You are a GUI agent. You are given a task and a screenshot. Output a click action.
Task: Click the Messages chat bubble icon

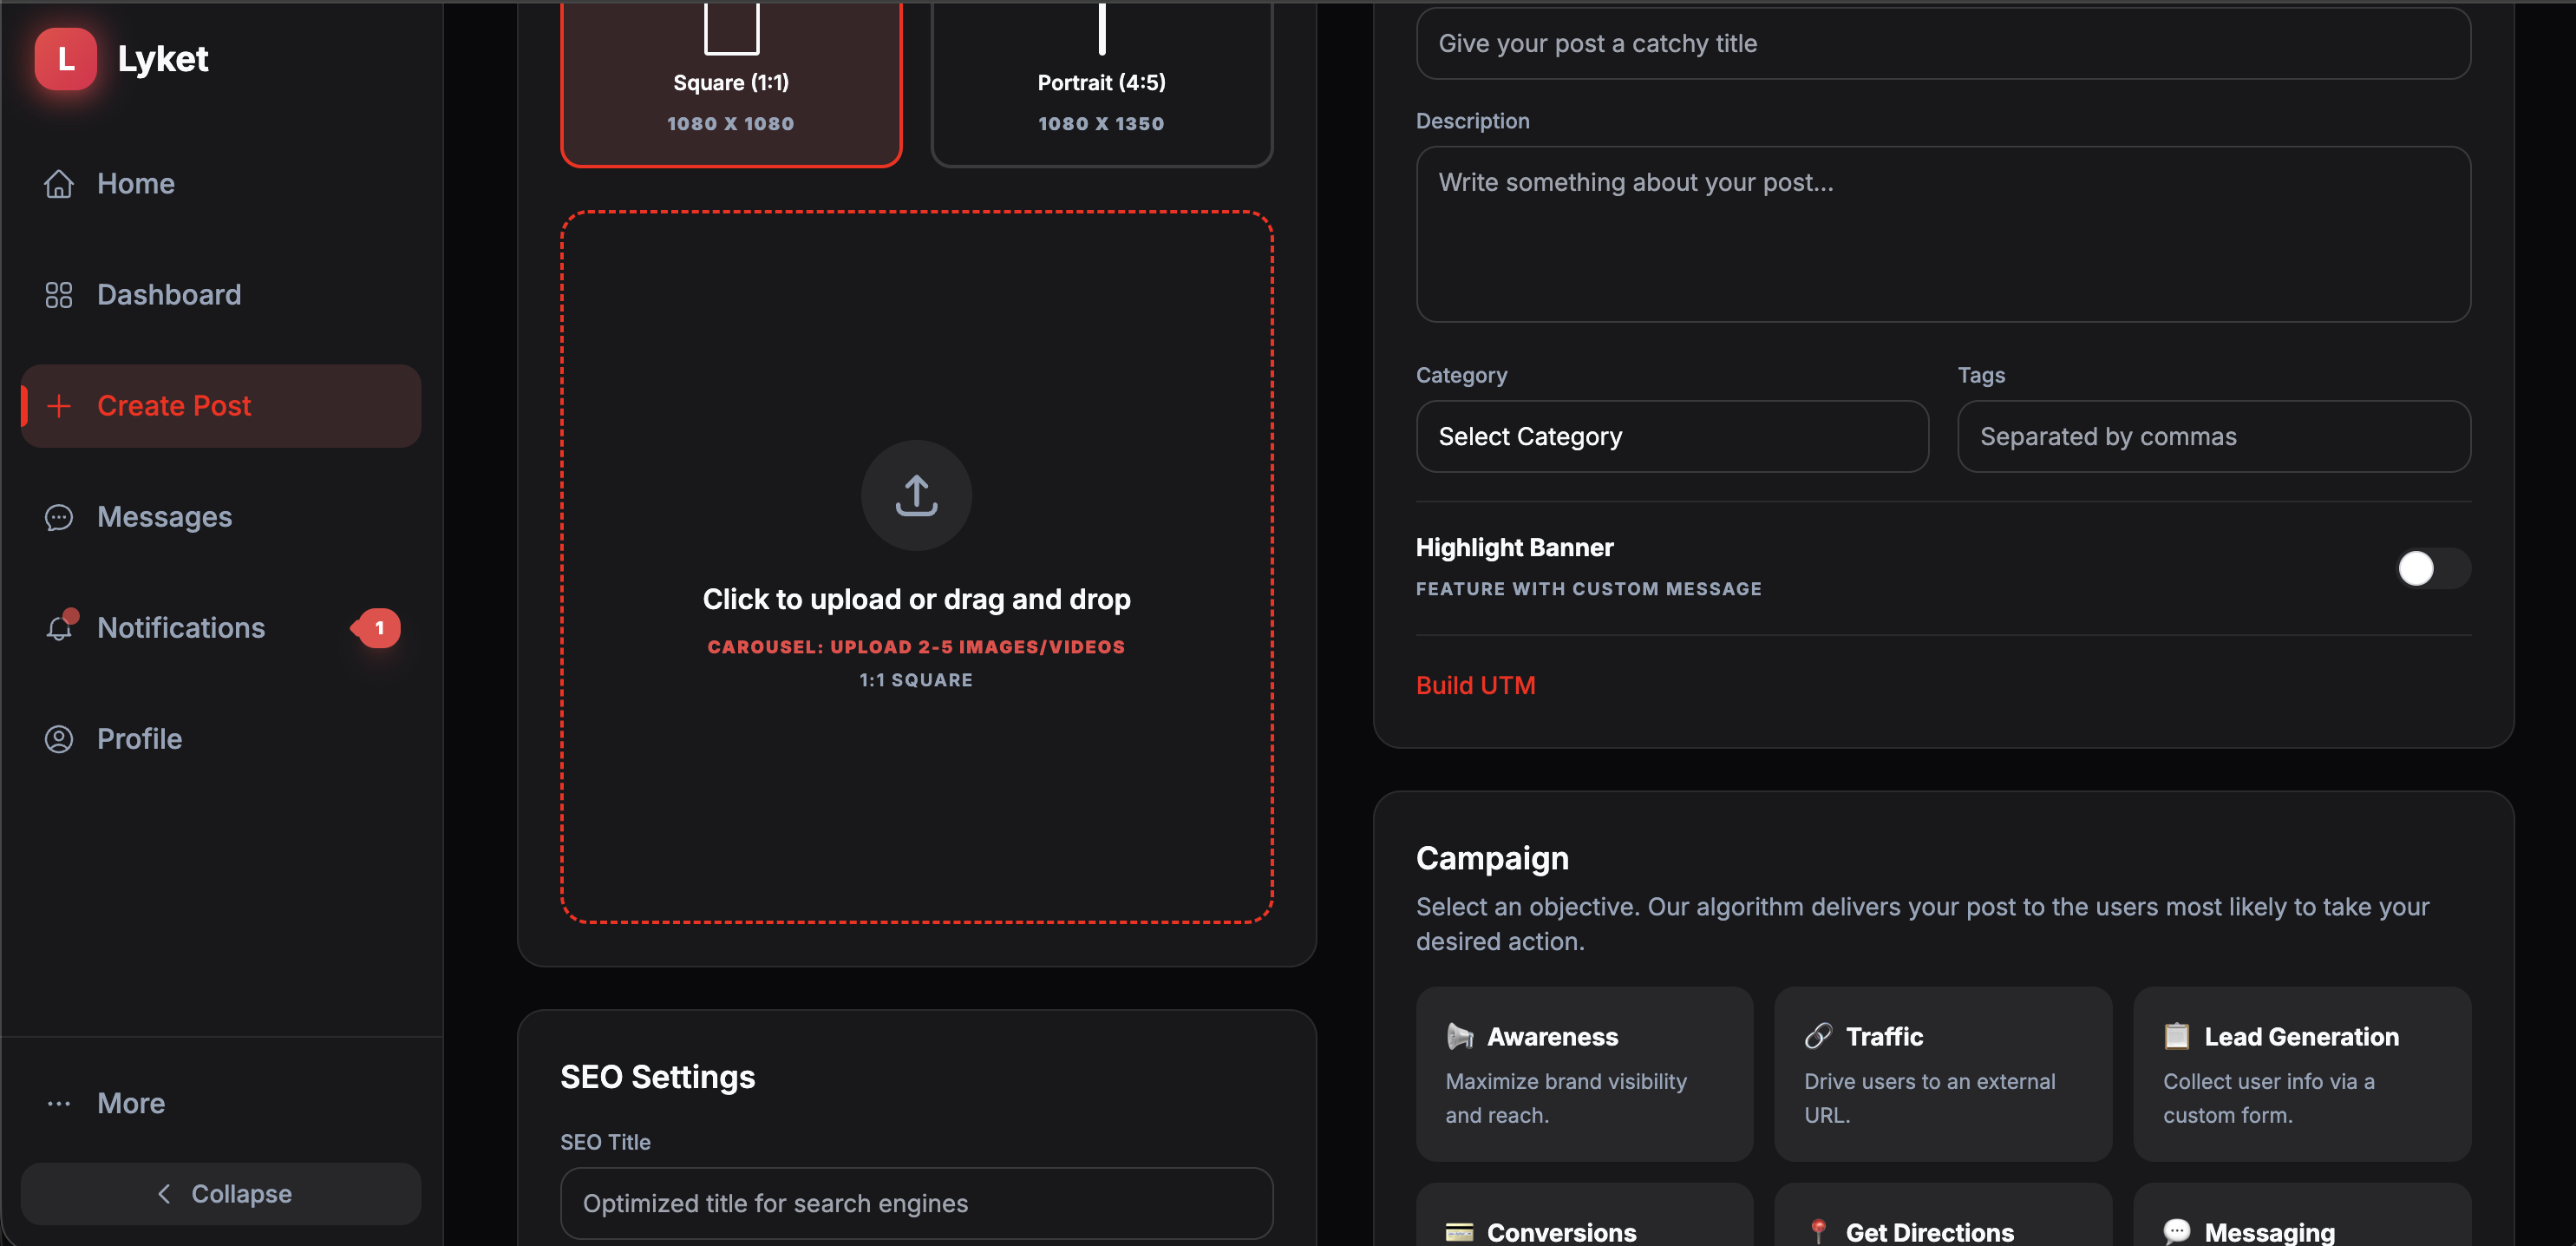[x=59, y=517]
